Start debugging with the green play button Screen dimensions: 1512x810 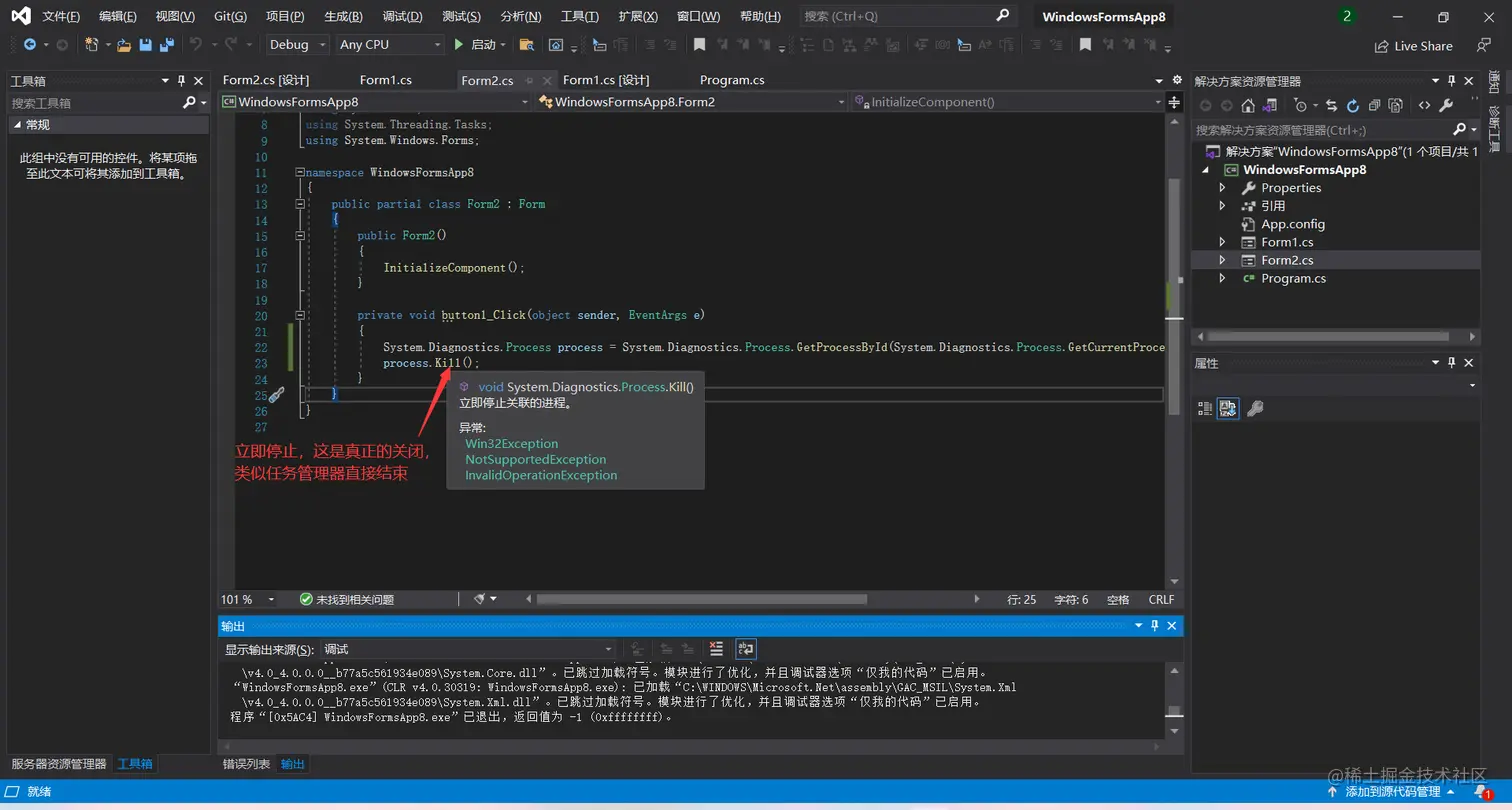pyautogui.click(x=458, y=45)
